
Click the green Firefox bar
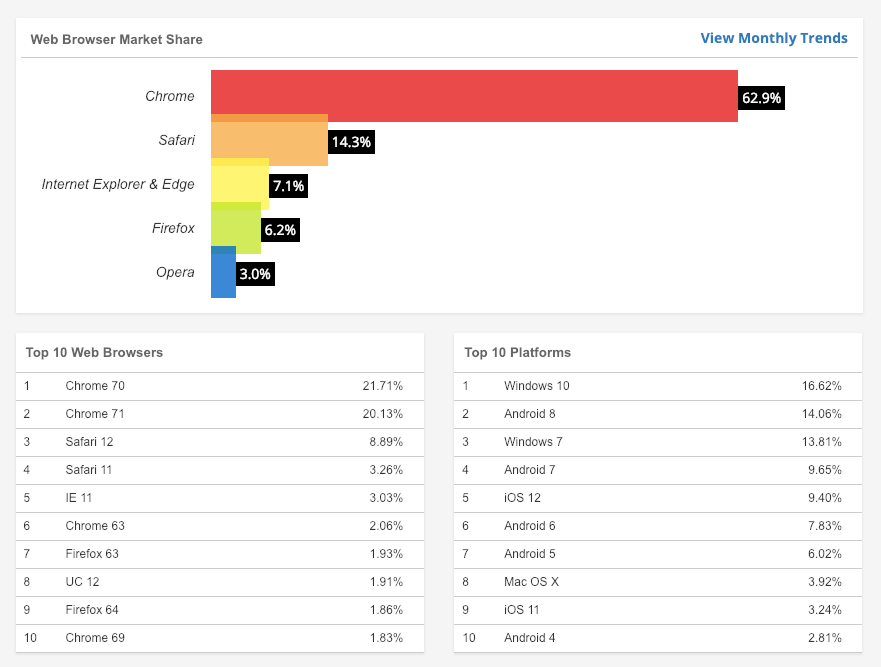pyautogui.click(x=236, y=228)
